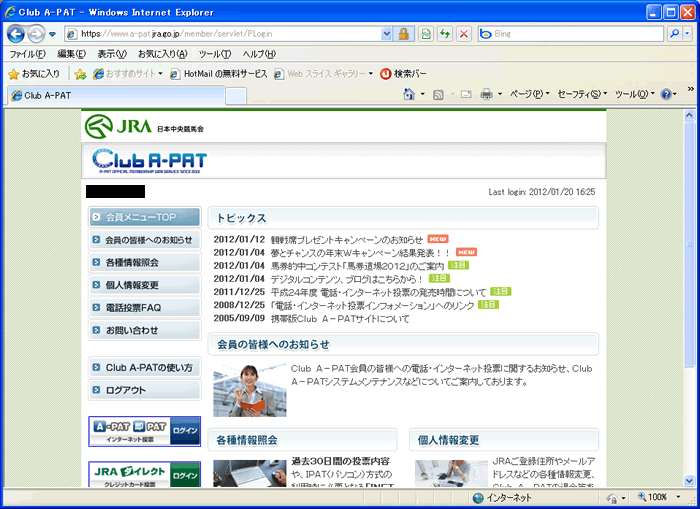Image resolution: width=700 pixels, height=509 pixels.
Task: Click the RSS feeds icon
Action: tap(438, 95)
